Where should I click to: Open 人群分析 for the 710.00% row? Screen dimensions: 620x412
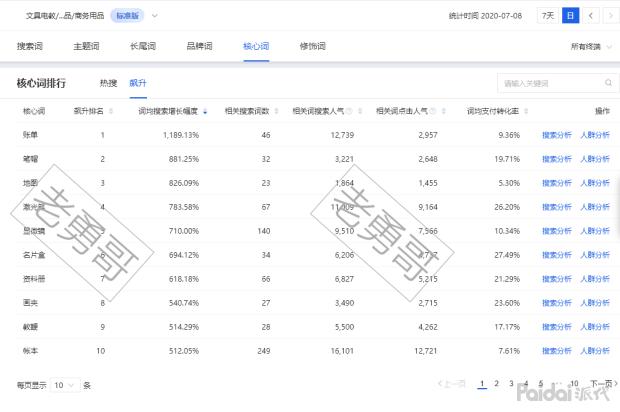[x=595, y=231]
